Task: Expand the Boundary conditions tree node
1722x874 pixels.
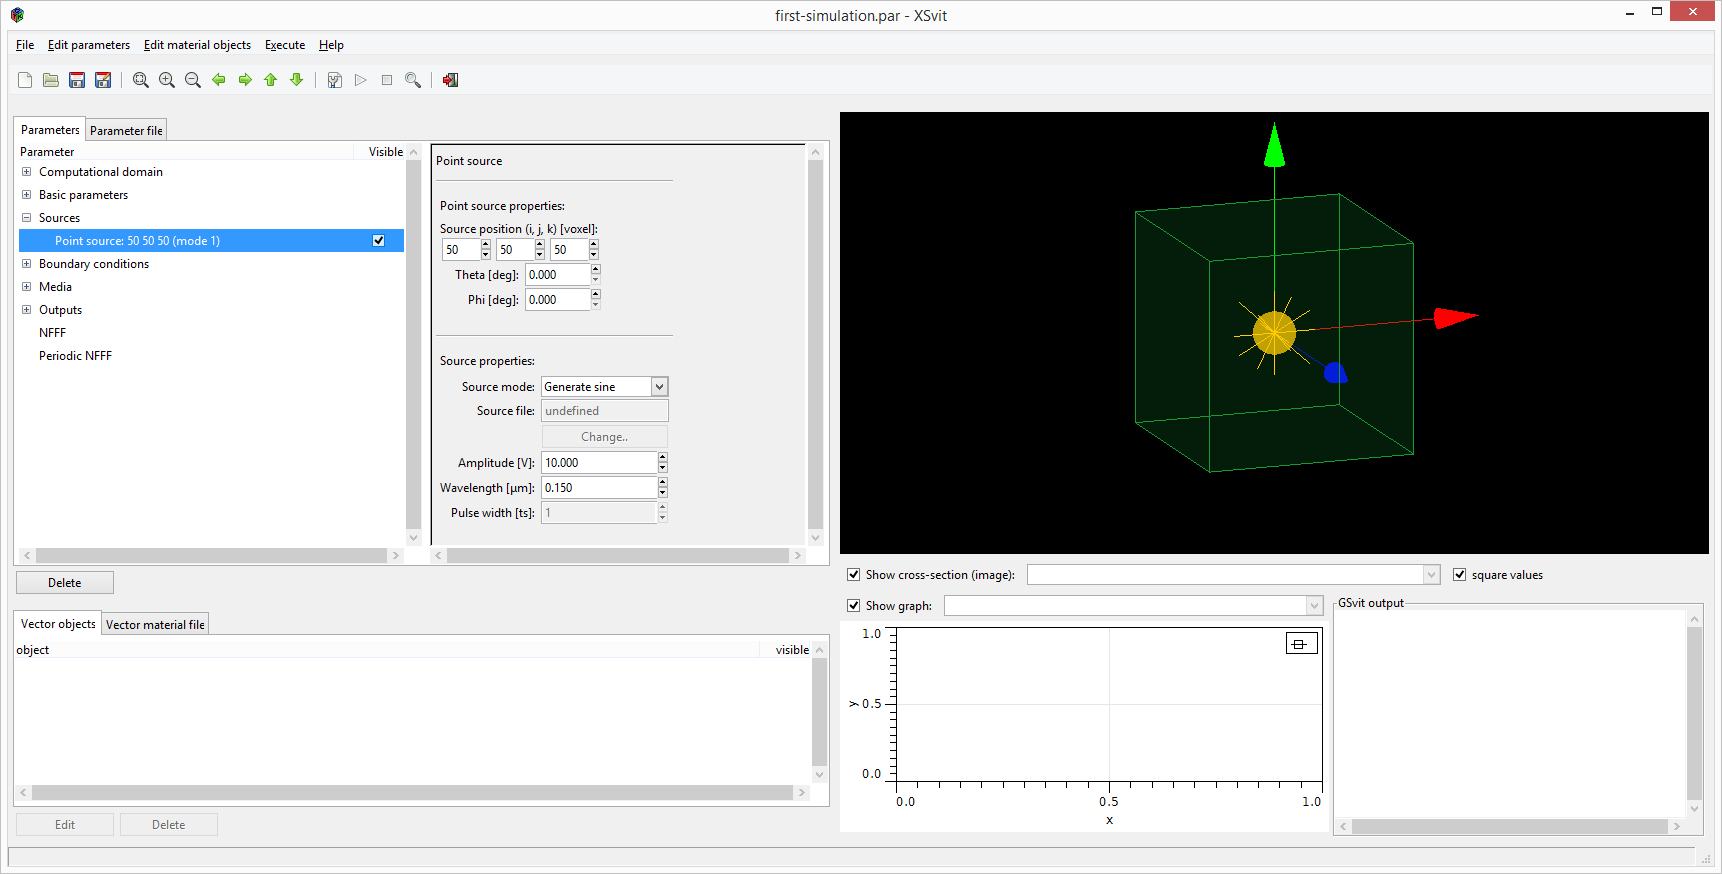Action: click(27, 264)
